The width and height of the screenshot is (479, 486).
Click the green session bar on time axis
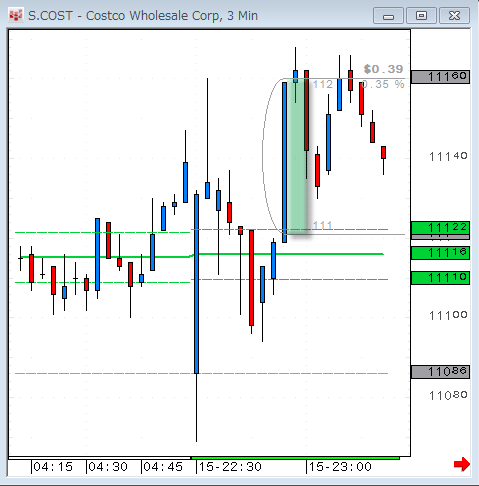point(295,458)
